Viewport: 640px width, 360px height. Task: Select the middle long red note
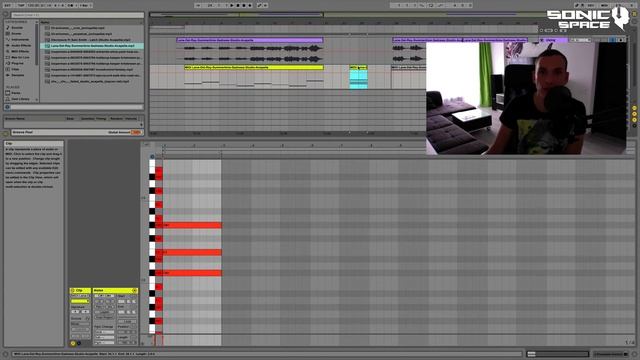tap(192, 252)
